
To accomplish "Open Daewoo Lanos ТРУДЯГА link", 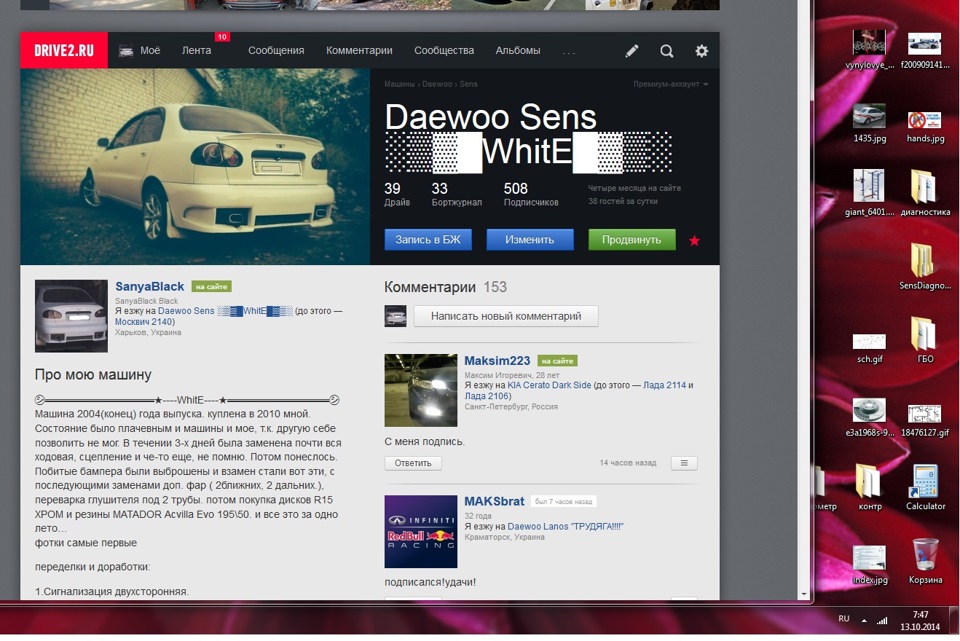I will tap(565, 527).
